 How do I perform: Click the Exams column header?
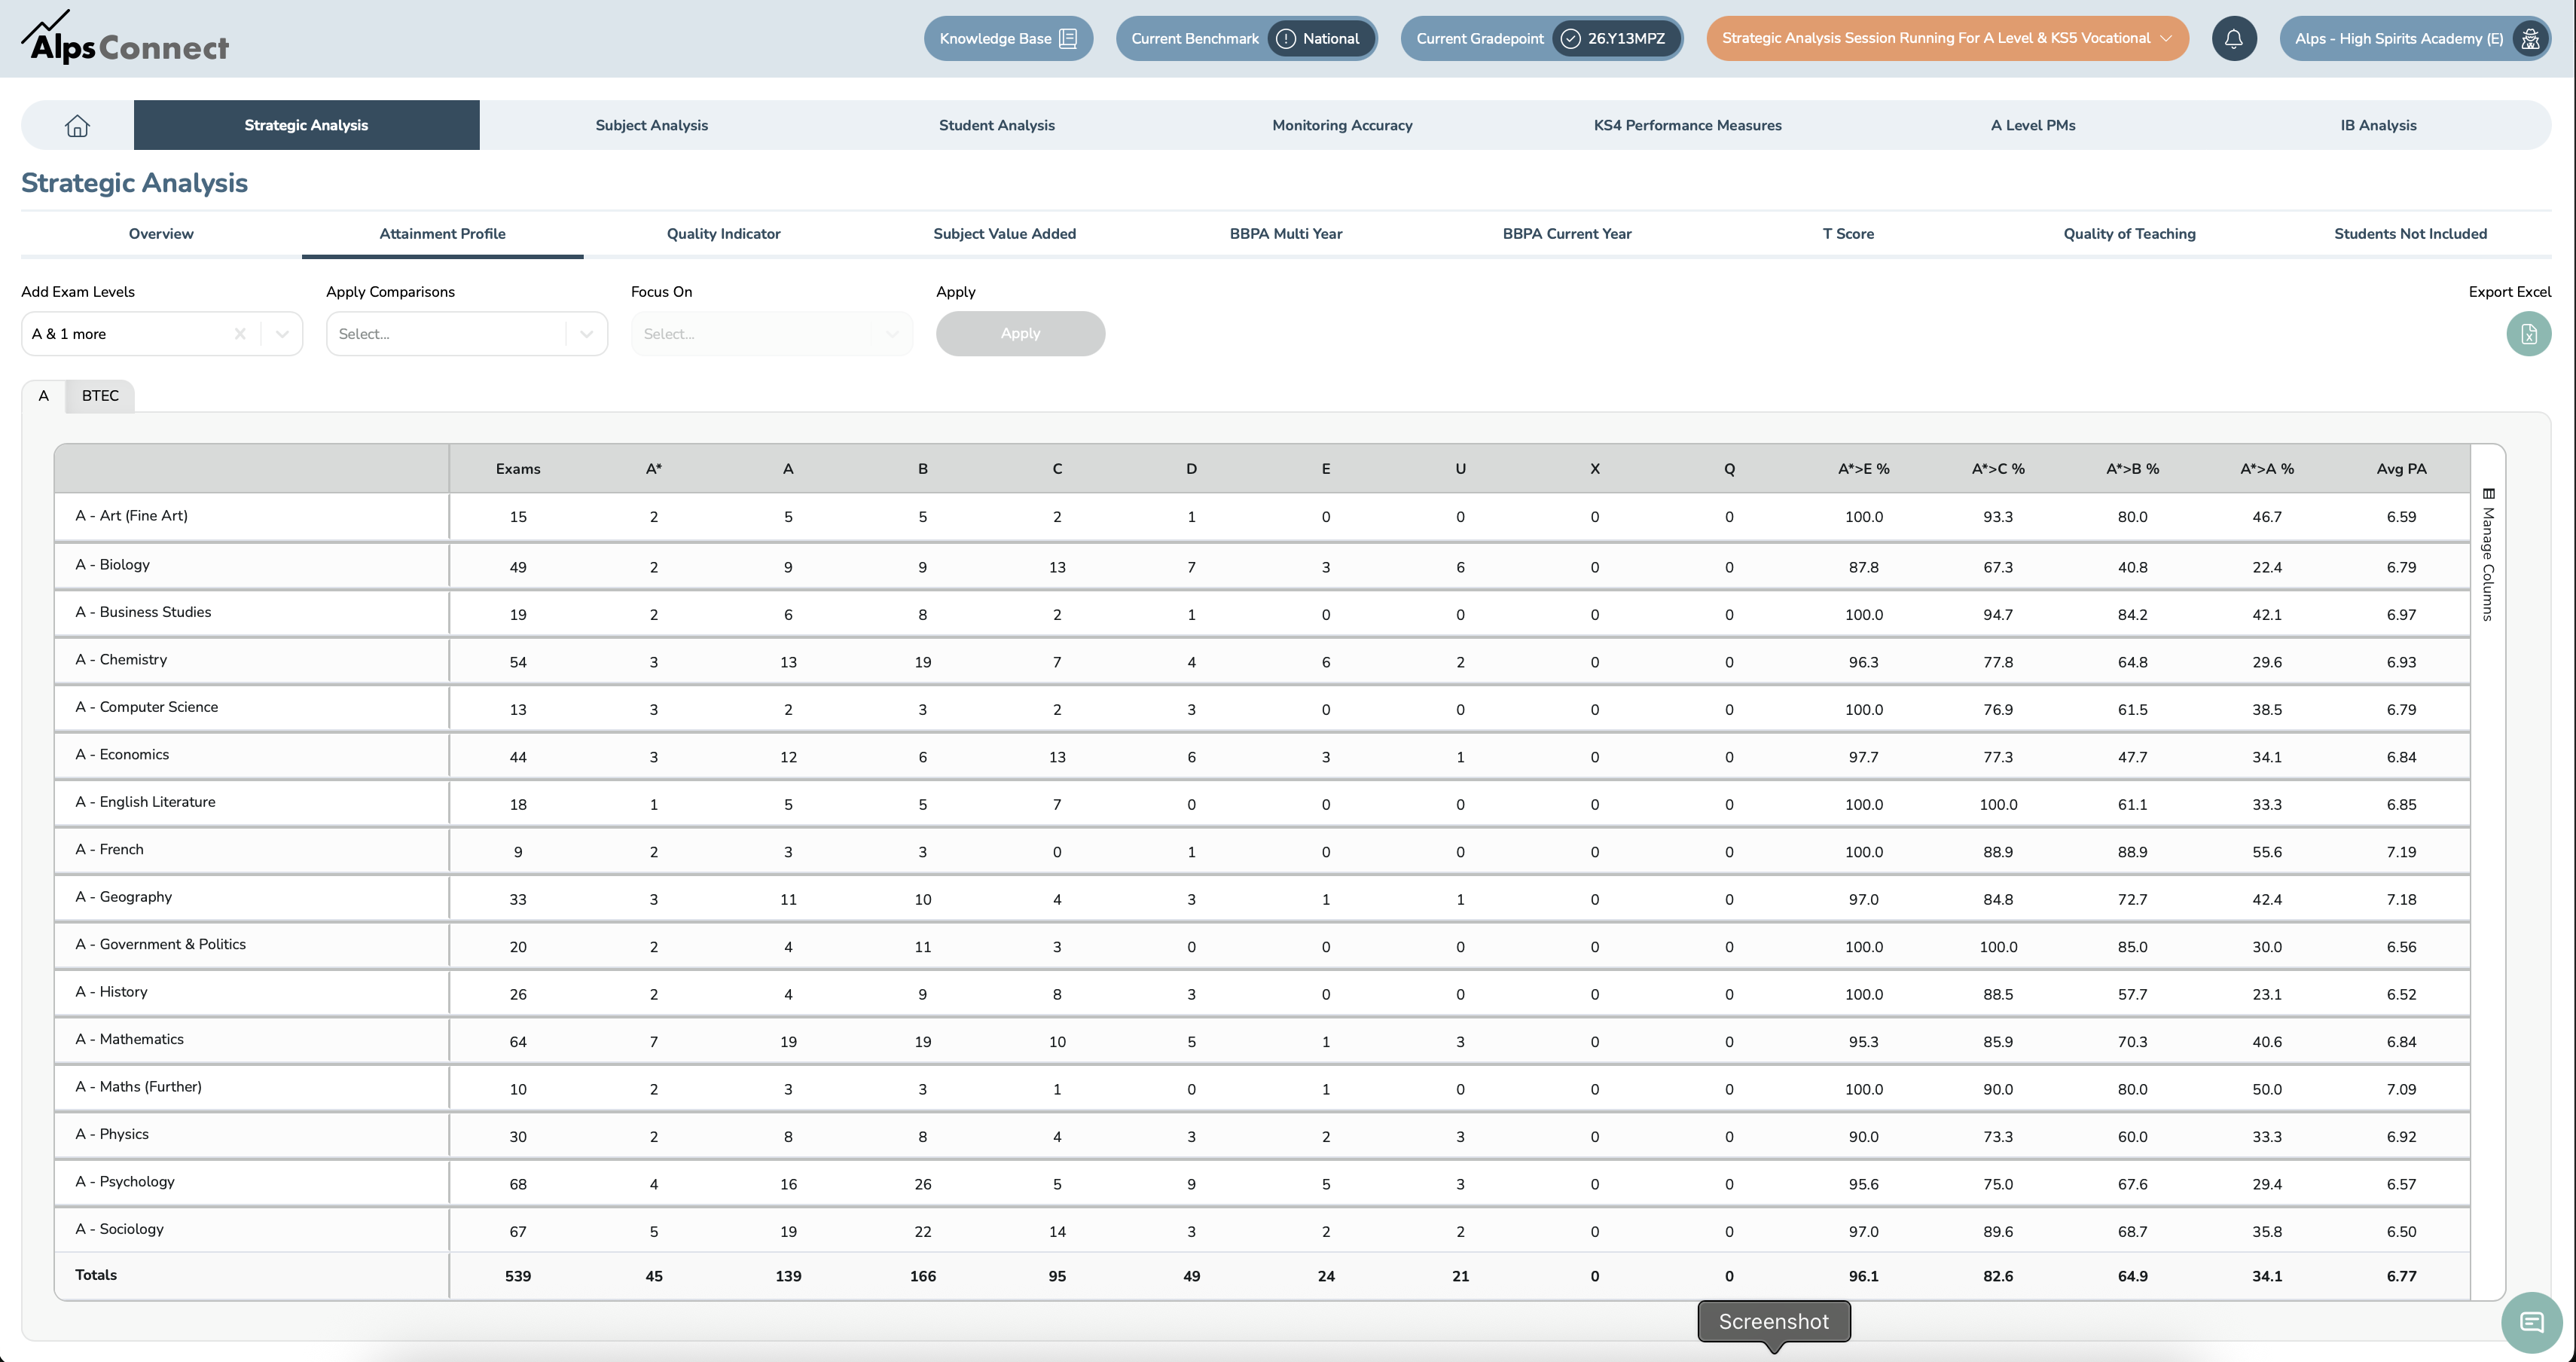pos(518,469)
